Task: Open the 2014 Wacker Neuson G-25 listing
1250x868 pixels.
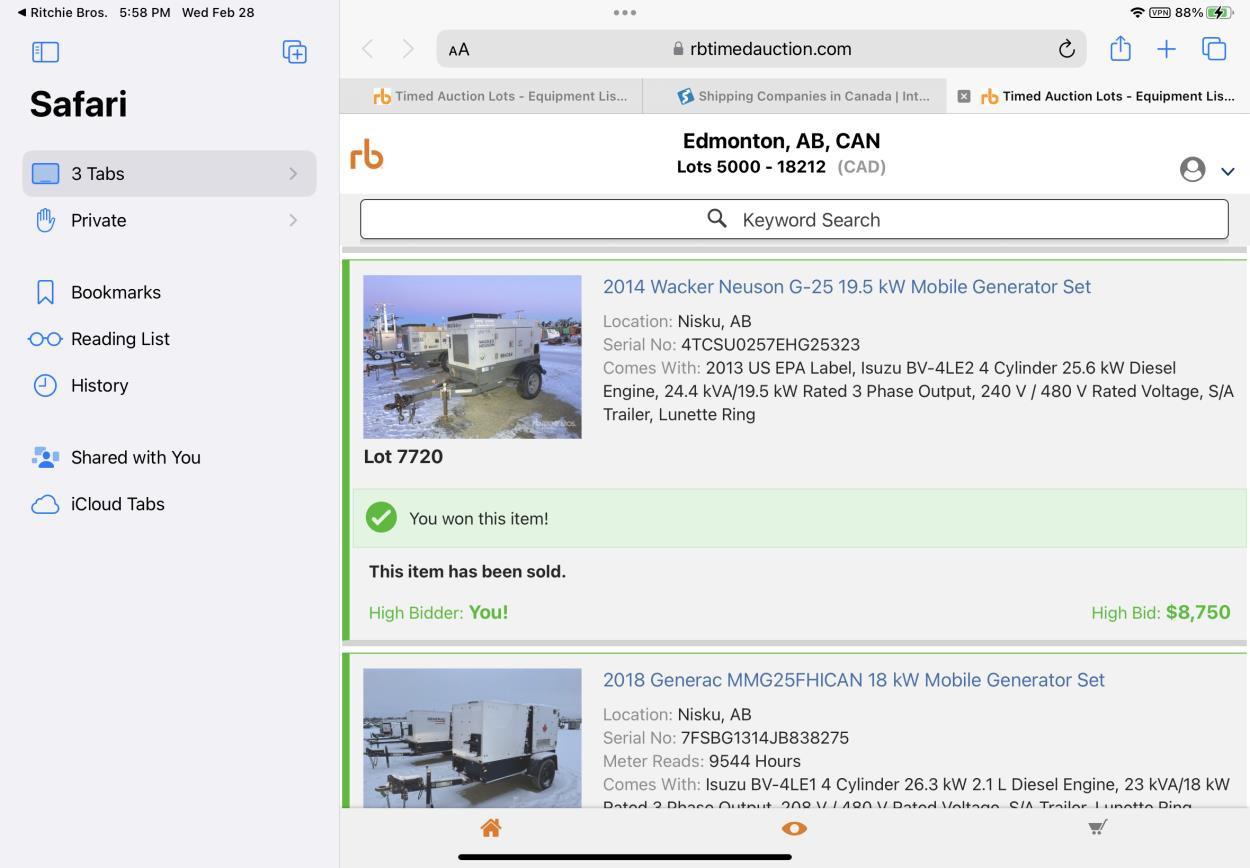Action: click(846, 287)
